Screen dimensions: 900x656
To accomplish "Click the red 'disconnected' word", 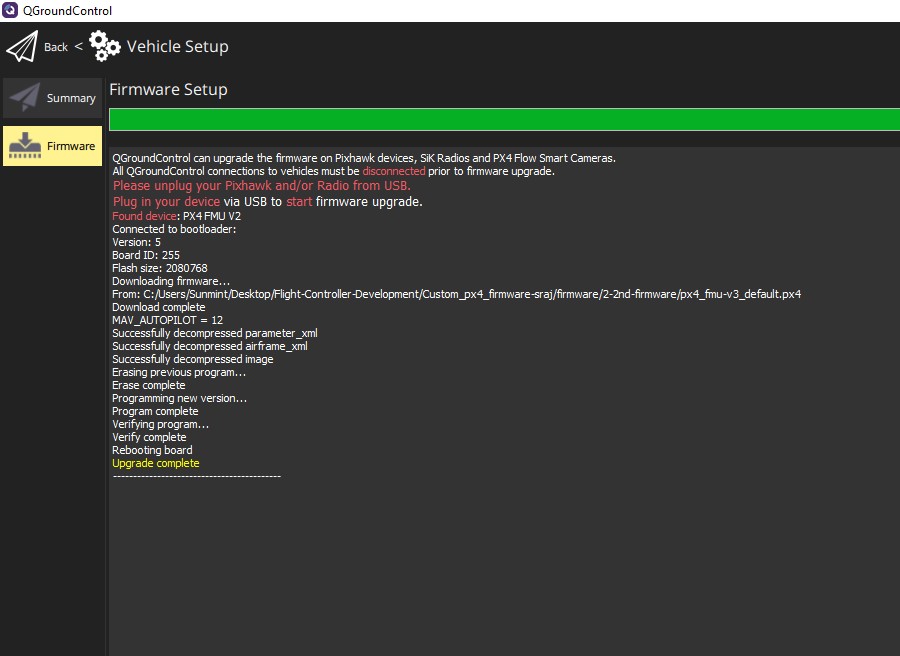I will [393, 171].
